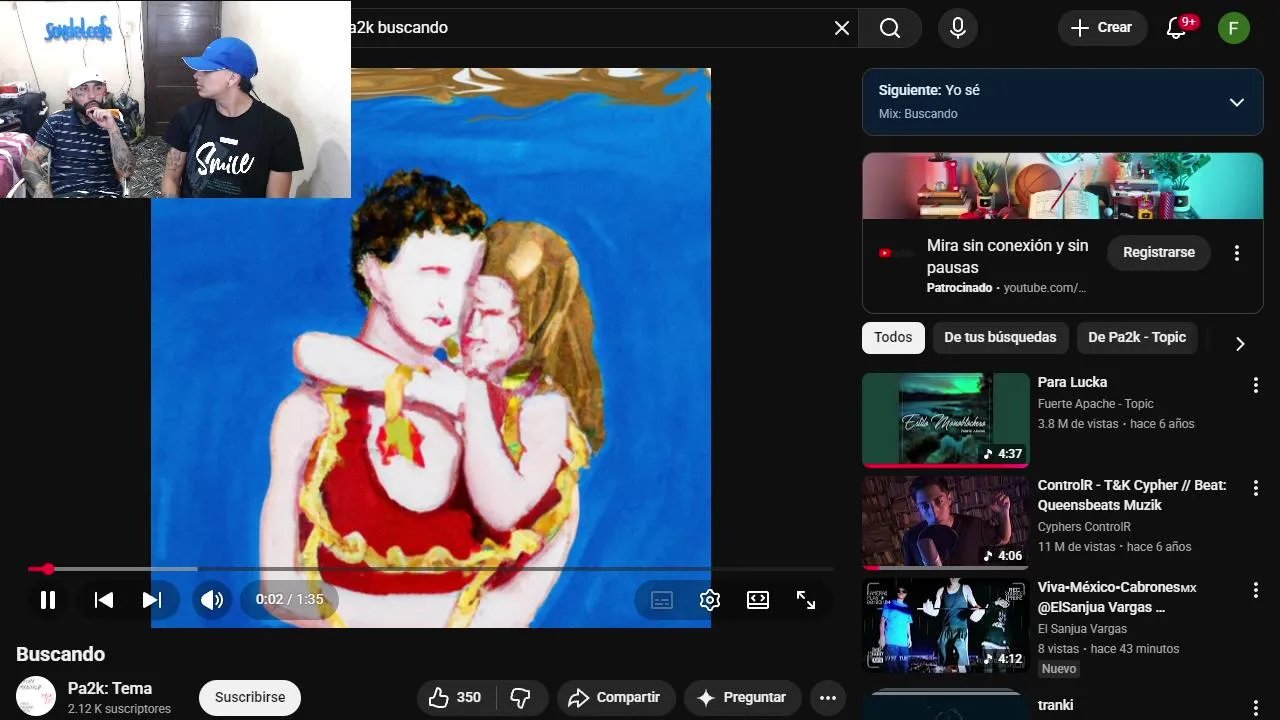
Task: Open Viva-México-Cabrones video title
Action: coord(1117,597)
